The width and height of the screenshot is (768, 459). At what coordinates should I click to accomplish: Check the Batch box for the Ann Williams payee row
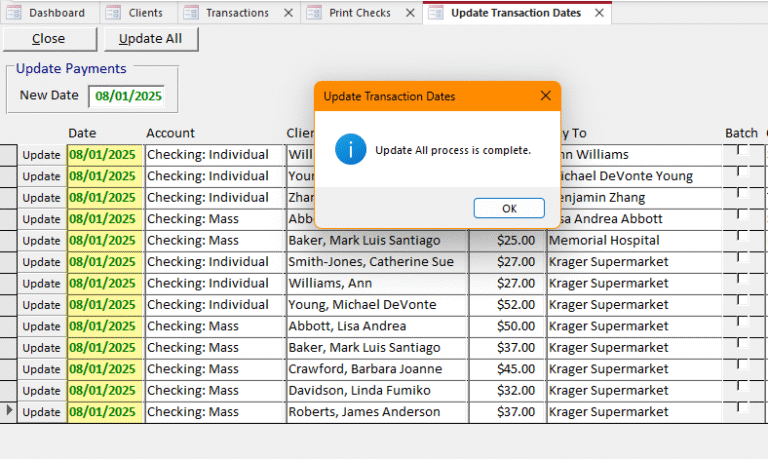tap(741, 150)
